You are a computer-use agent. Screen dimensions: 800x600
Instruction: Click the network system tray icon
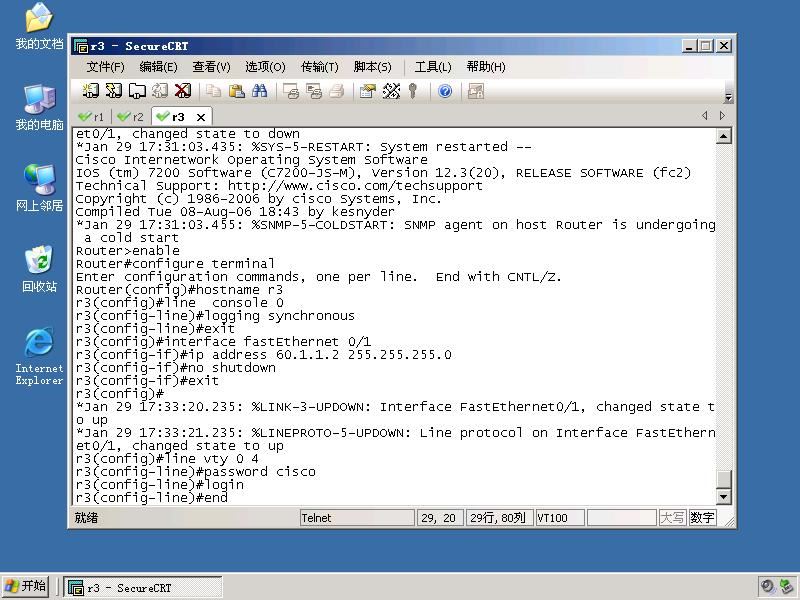tap(786, 586)
